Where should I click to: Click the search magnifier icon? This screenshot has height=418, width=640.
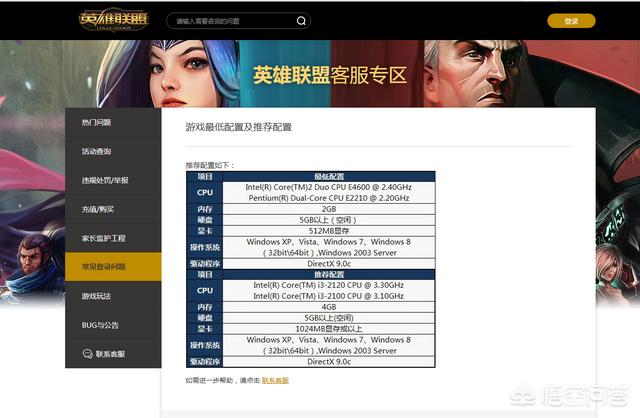(301, 21)
